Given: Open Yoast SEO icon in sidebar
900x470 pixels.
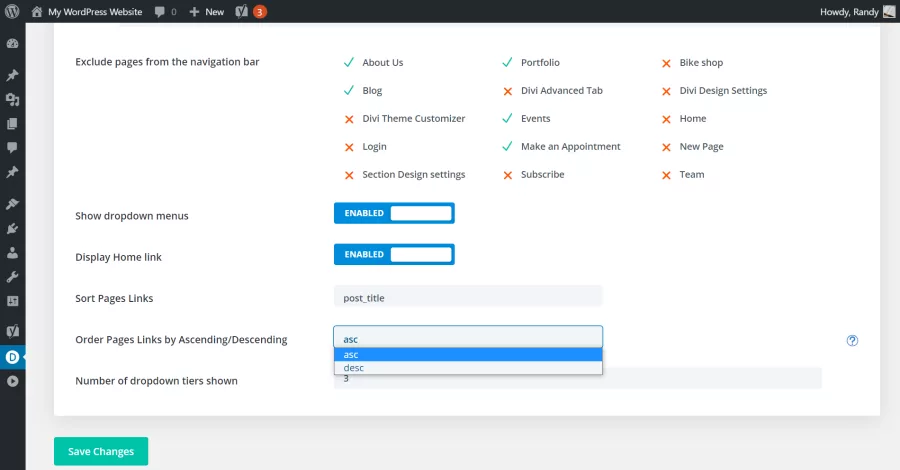Looking at the screenshot, I should 12,331.
